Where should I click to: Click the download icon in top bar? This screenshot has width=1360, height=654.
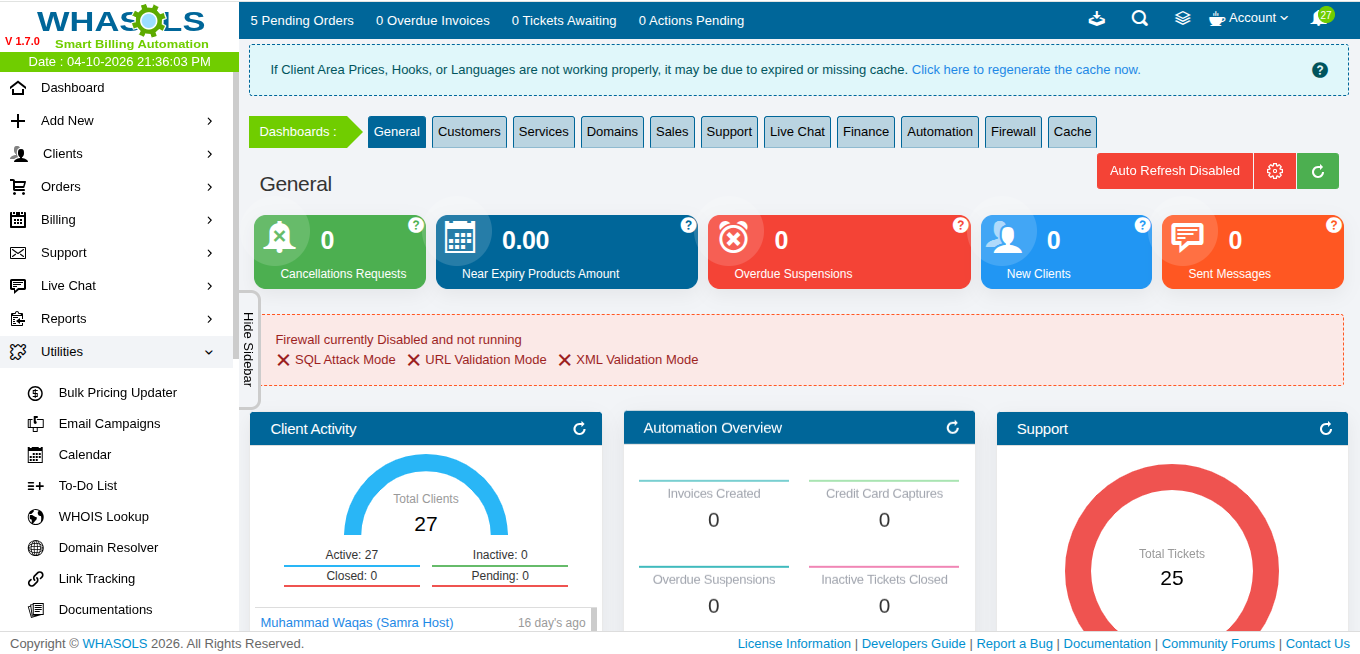tap(1097, 19)
